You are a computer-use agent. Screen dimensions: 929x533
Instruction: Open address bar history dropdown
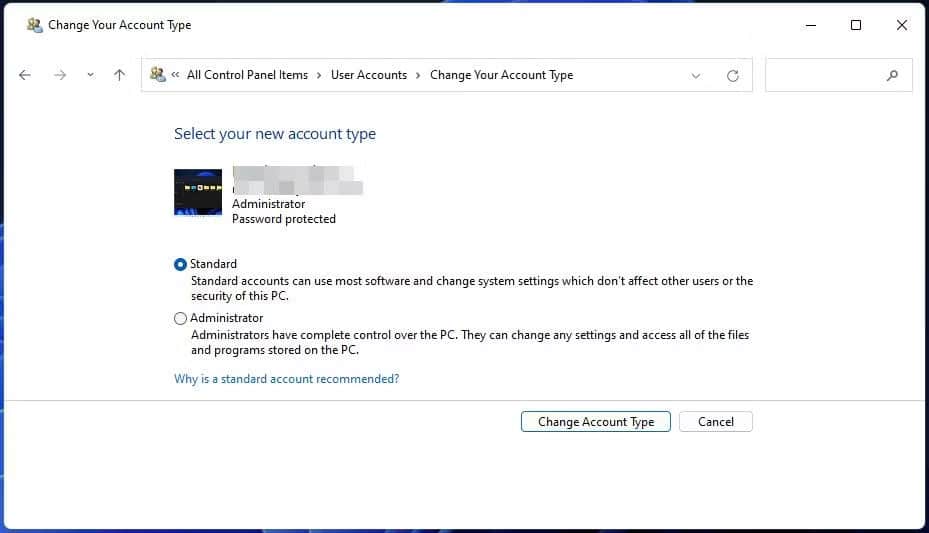696,76
